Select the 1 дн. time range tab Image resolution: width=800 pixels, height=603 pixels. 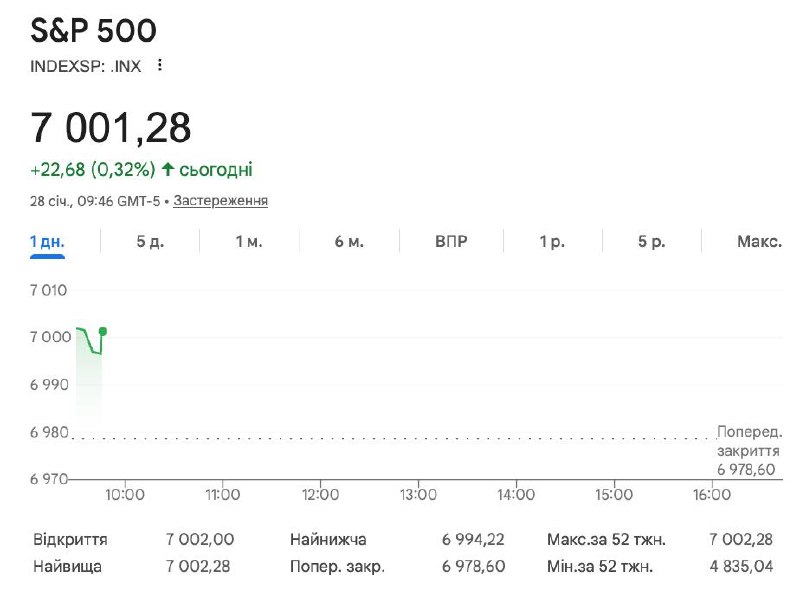click(x=47, y=242)
